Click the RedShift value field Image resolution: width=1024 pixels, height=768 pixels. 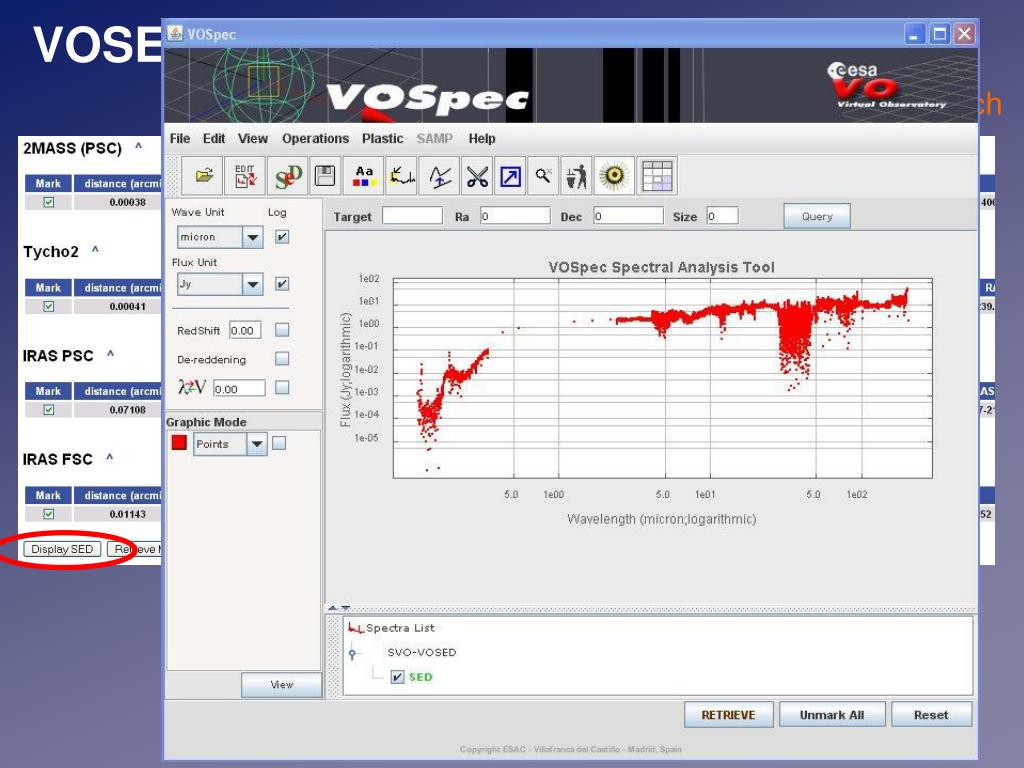[245, 330]
